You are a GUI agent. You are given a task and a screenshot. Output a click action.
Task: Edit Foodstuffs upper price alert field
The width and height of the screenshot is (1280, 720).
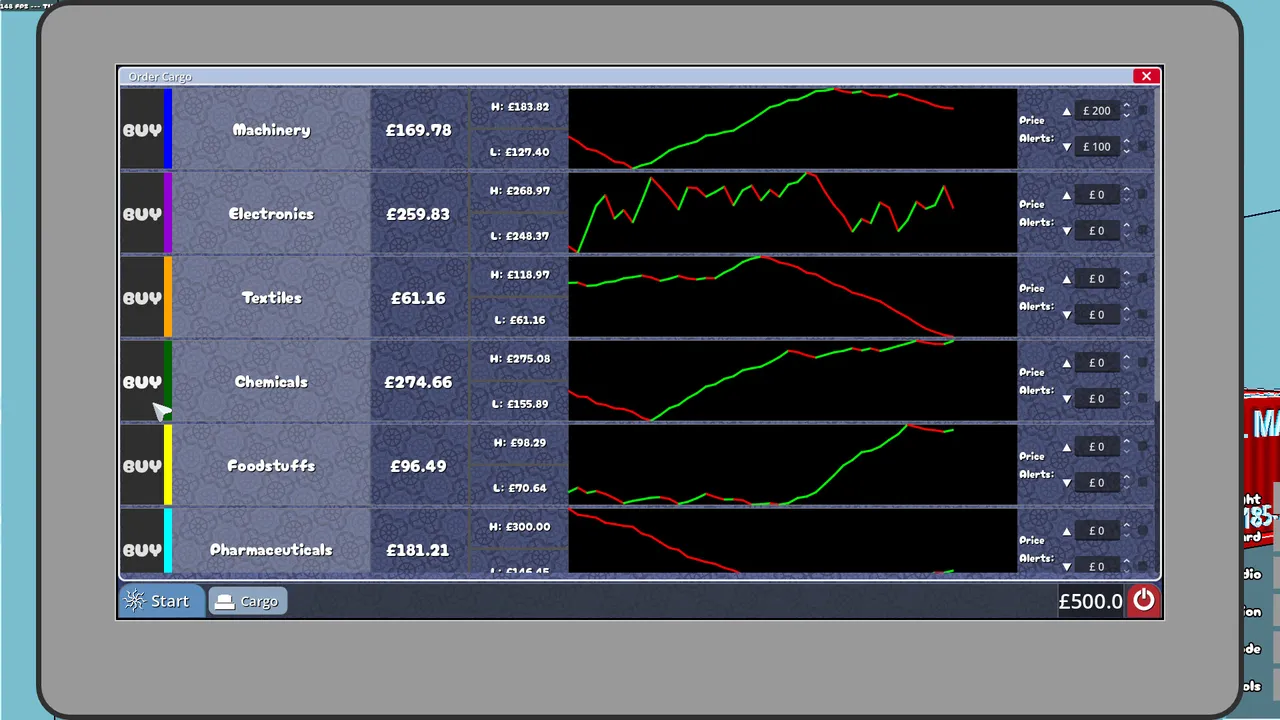(1097, 447)
